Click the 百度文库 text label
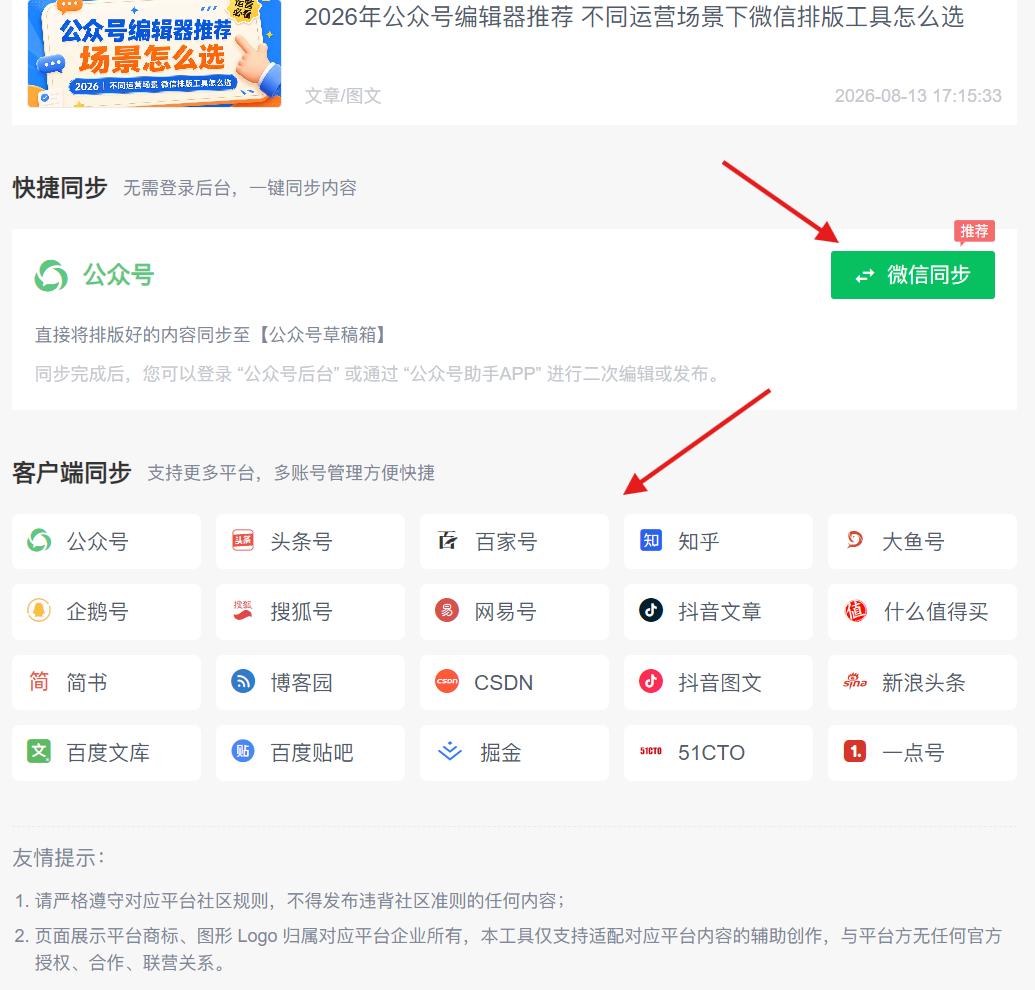 tap(108, 752)
